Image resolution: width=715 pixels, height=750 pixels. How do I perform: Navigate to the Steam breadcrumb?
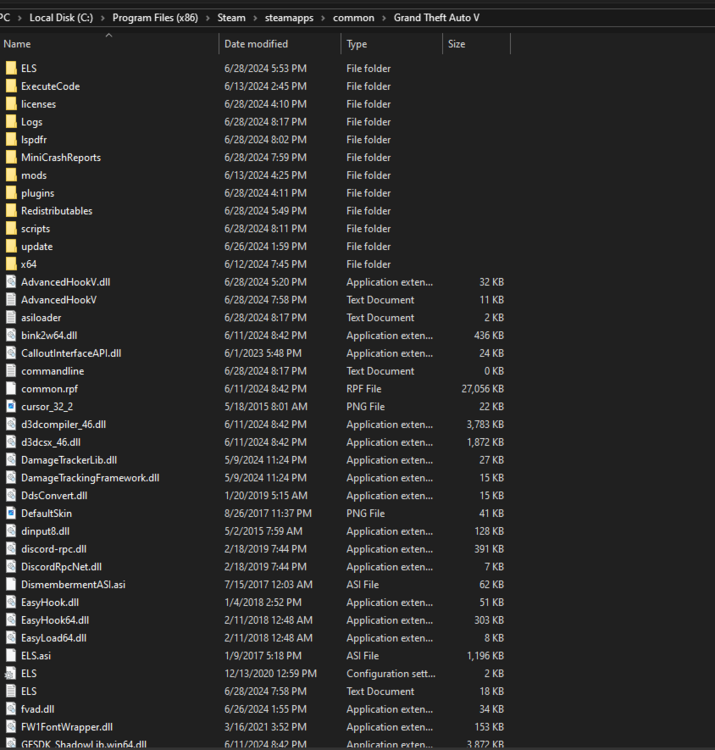click(x=231, y=18)
